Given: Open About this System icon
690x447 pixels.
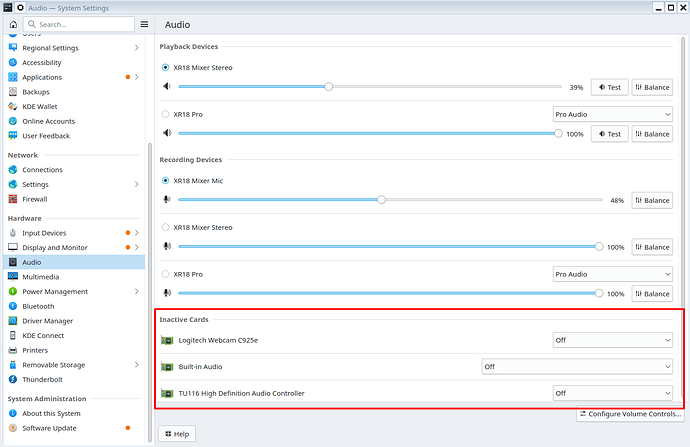Looking at the screenshot, I should click(x=13, y=413).
